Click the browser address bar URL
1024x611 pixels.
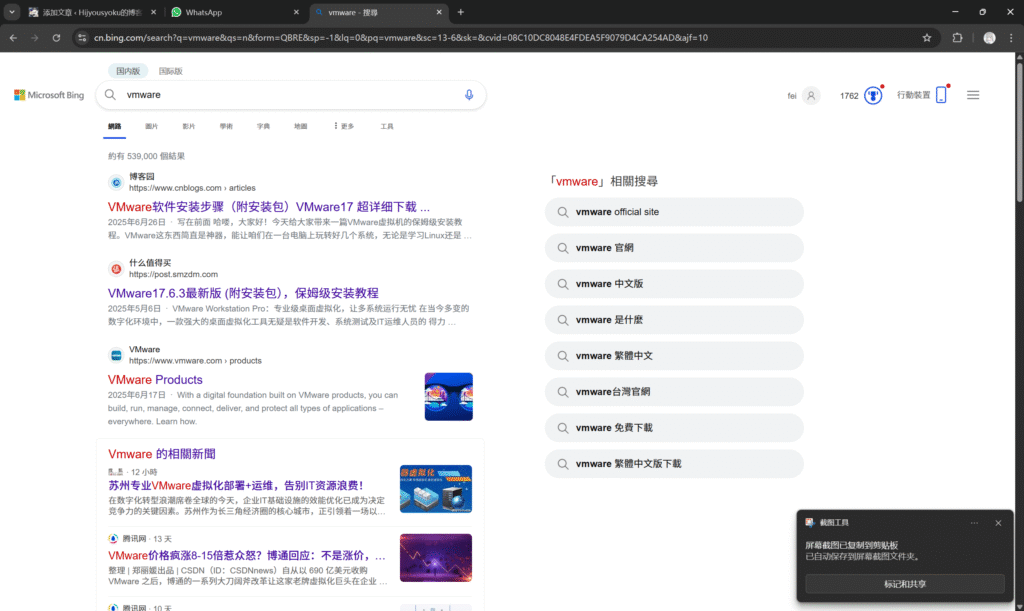pyautogui.click(x=400, y=38)
